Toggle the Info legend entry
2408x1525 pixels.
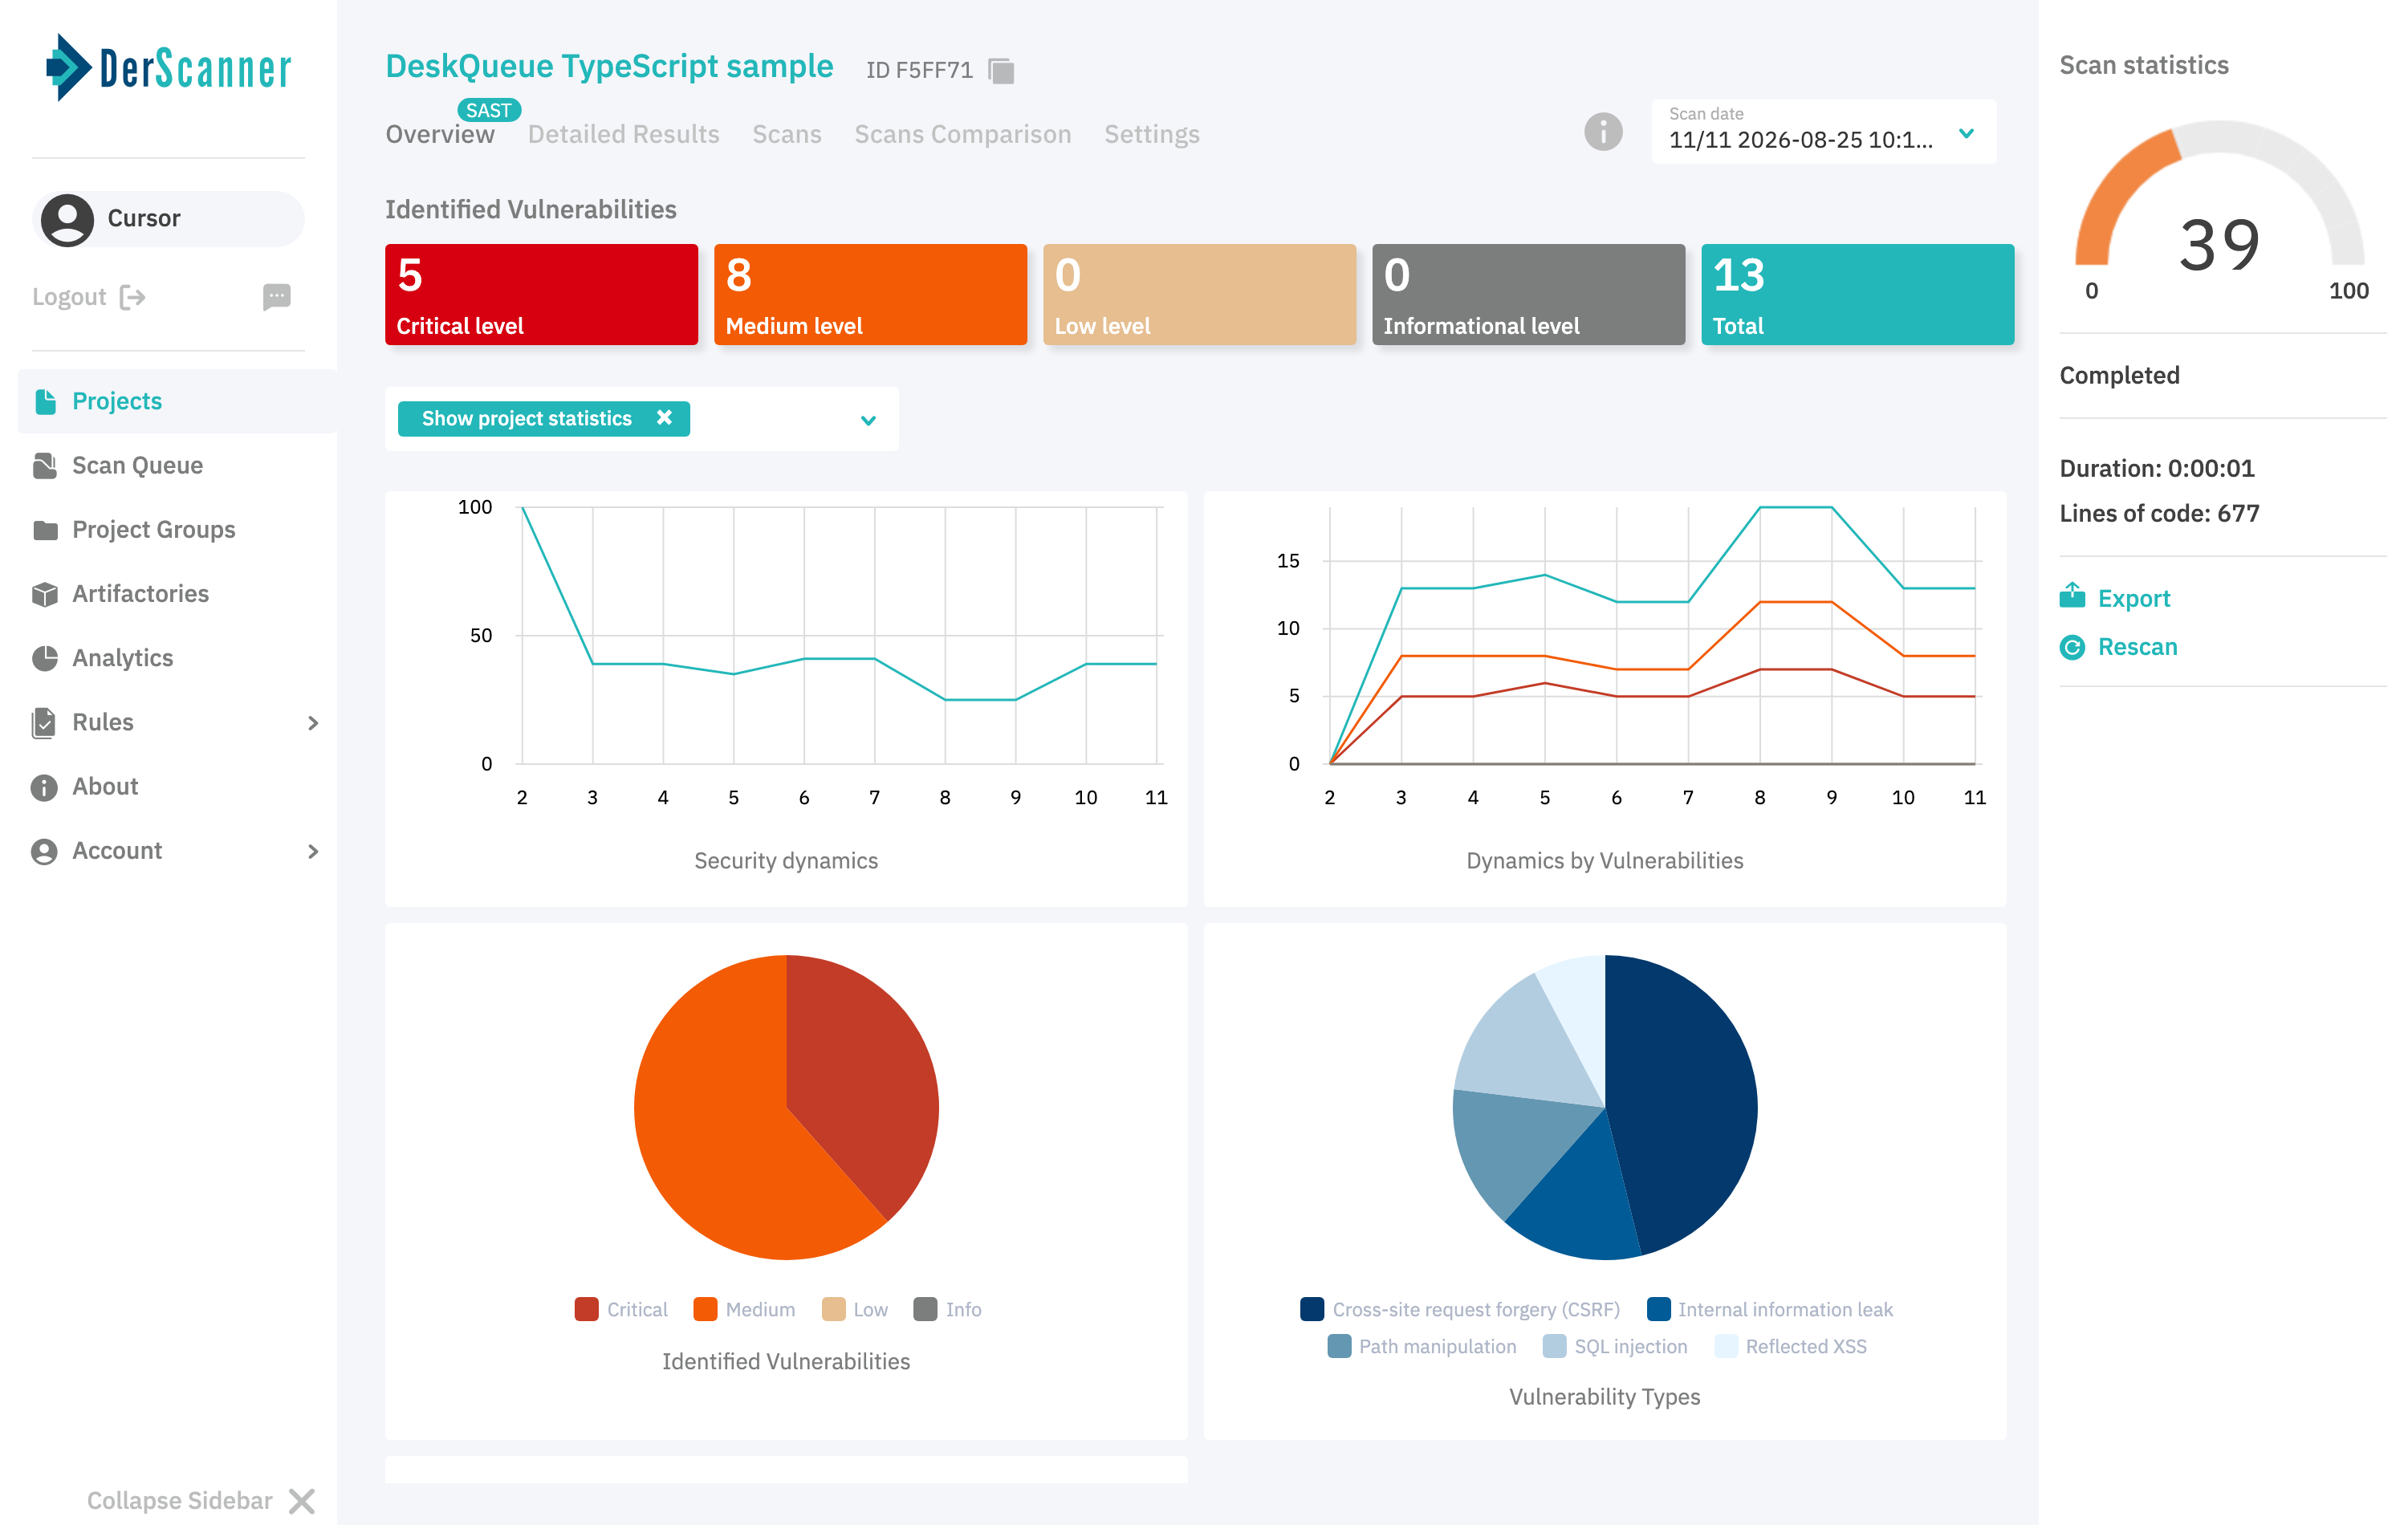coord(948,1309)
